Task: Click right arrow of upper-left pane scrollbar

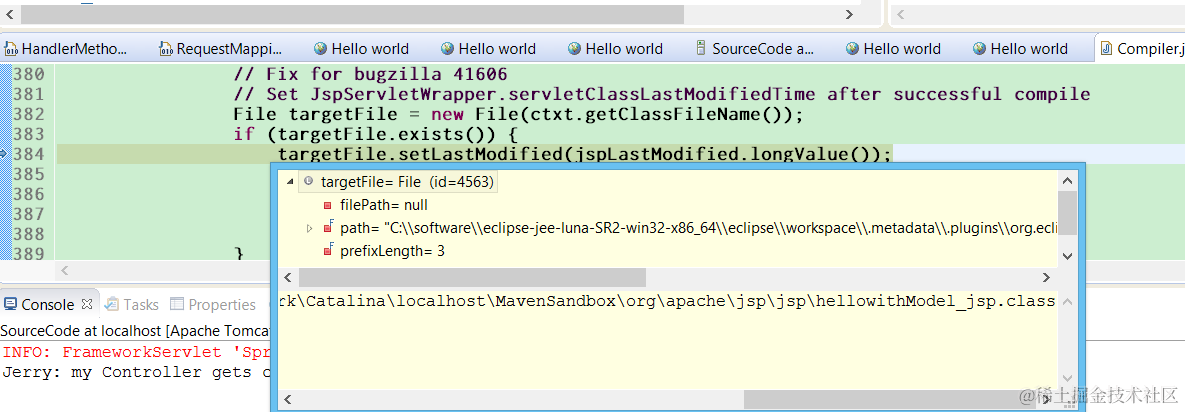Action: click(x=849, y=14)
